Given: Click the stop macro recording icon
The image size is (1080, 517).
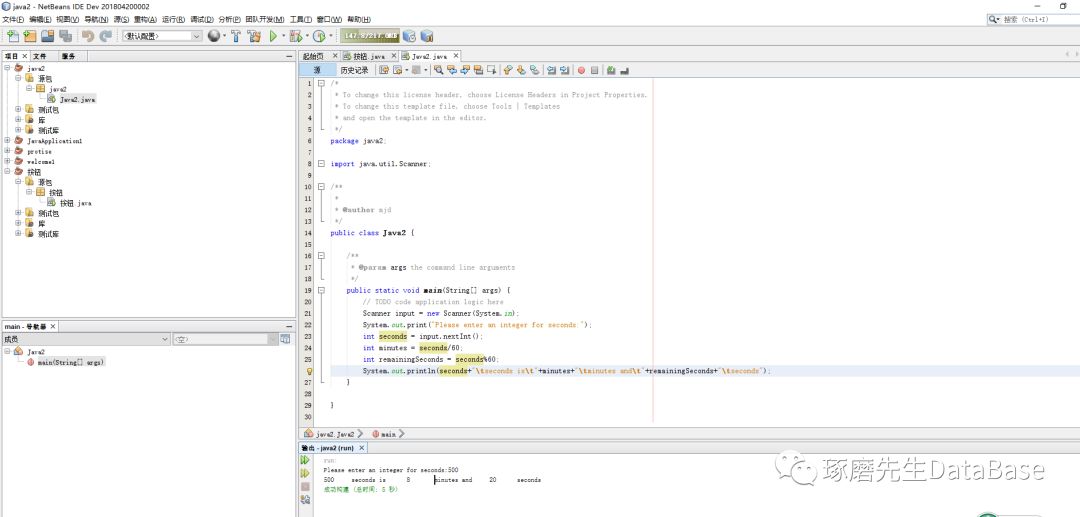Looking at the screenshot, I should point(594,70).
